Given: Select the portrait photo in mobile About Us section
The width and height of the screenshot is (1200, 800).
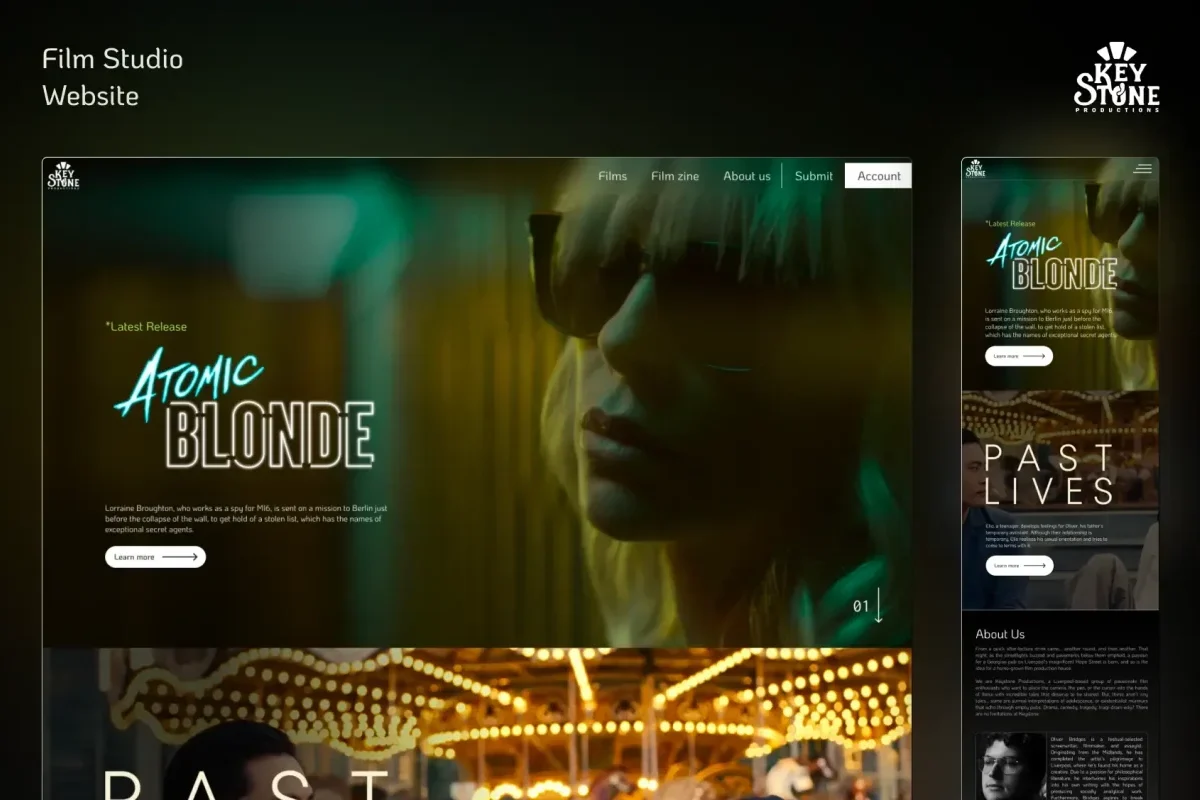Looking at the screenshot, I should (1011, 765).
